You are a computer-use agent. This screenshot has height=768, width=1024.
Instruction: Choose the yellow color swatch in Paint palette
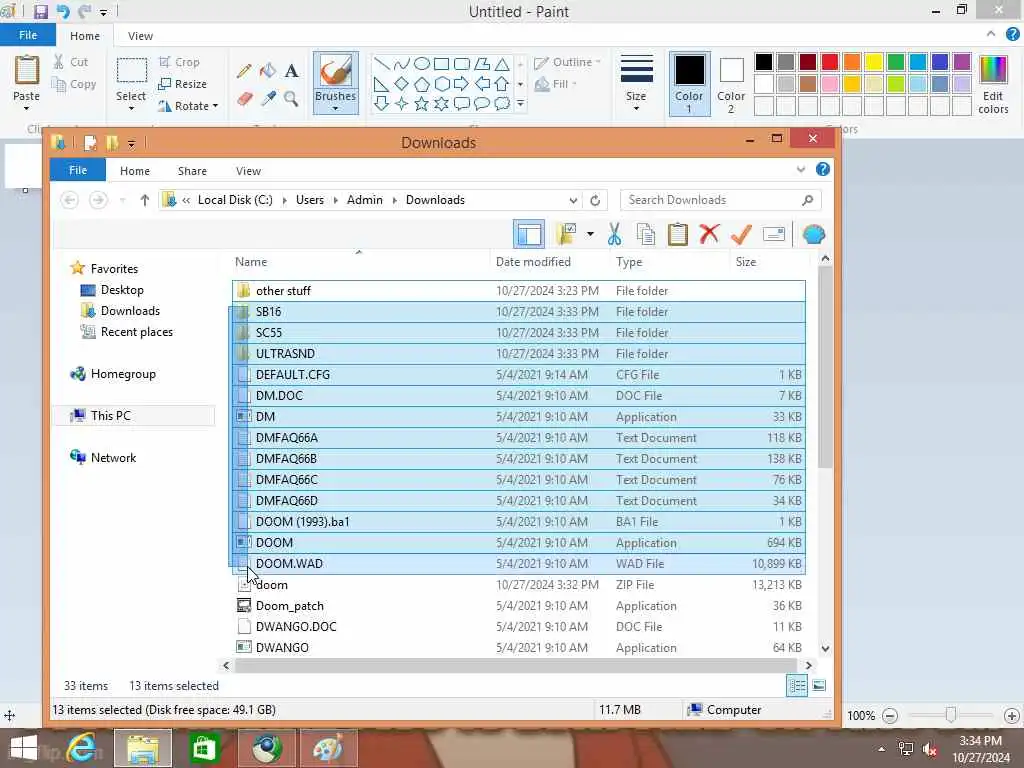[874, 62]
